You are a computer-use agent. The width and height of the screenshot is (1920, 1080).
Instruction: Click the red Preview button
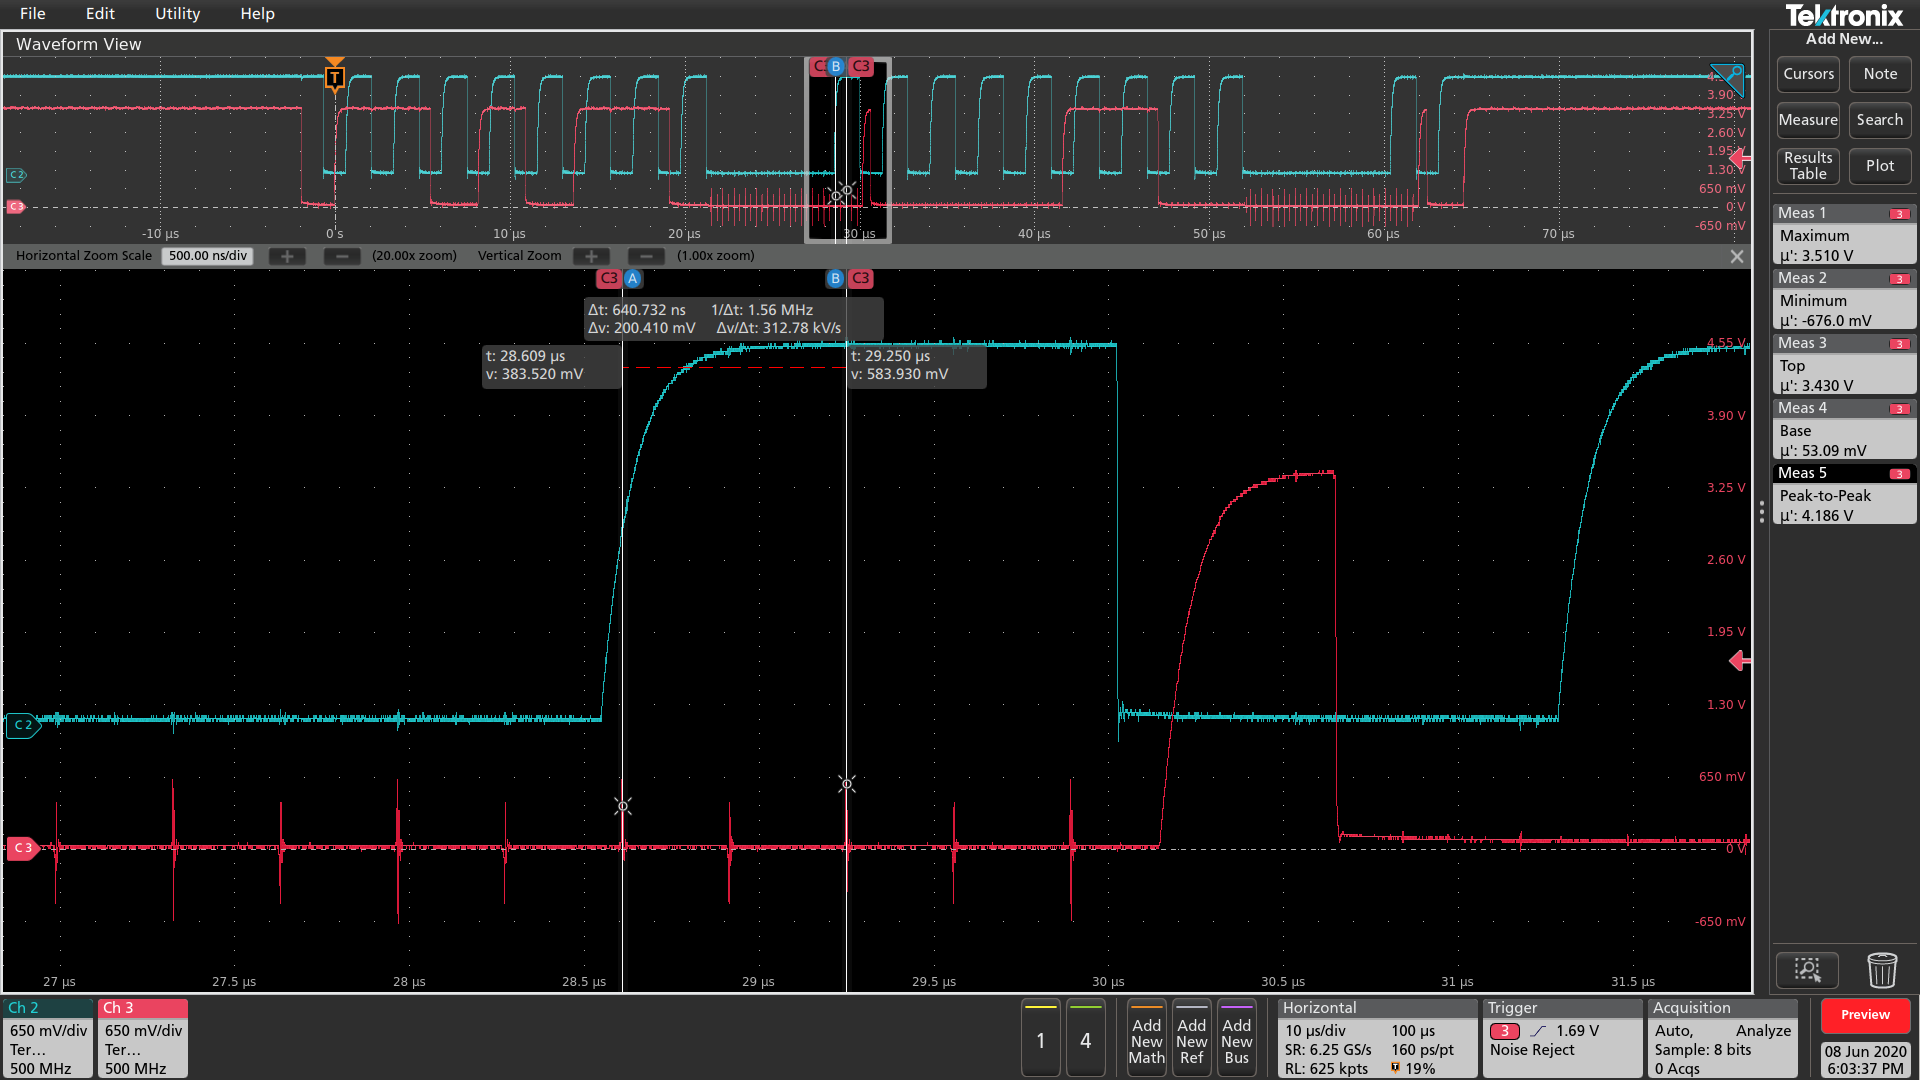click(1865, 1015)
